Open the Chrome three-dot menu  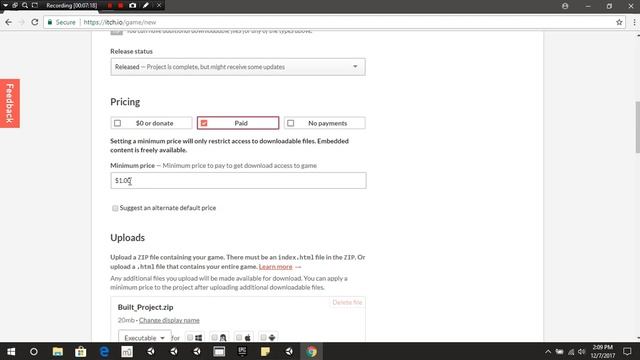click(634, 22)
